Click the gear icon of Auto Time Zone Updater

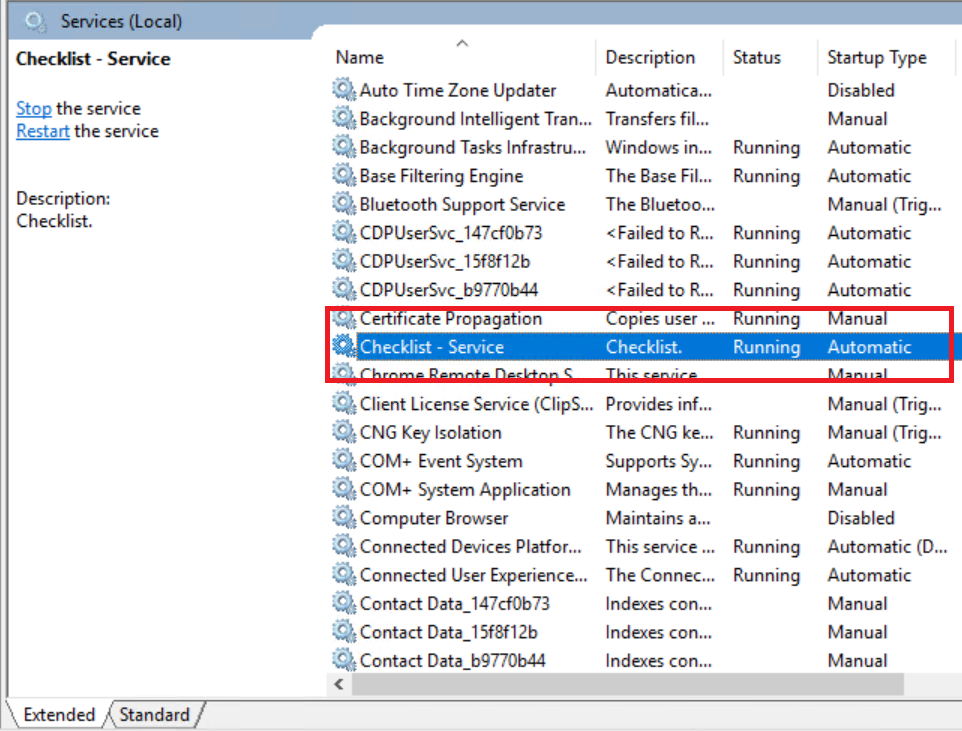tap(344, 90)
